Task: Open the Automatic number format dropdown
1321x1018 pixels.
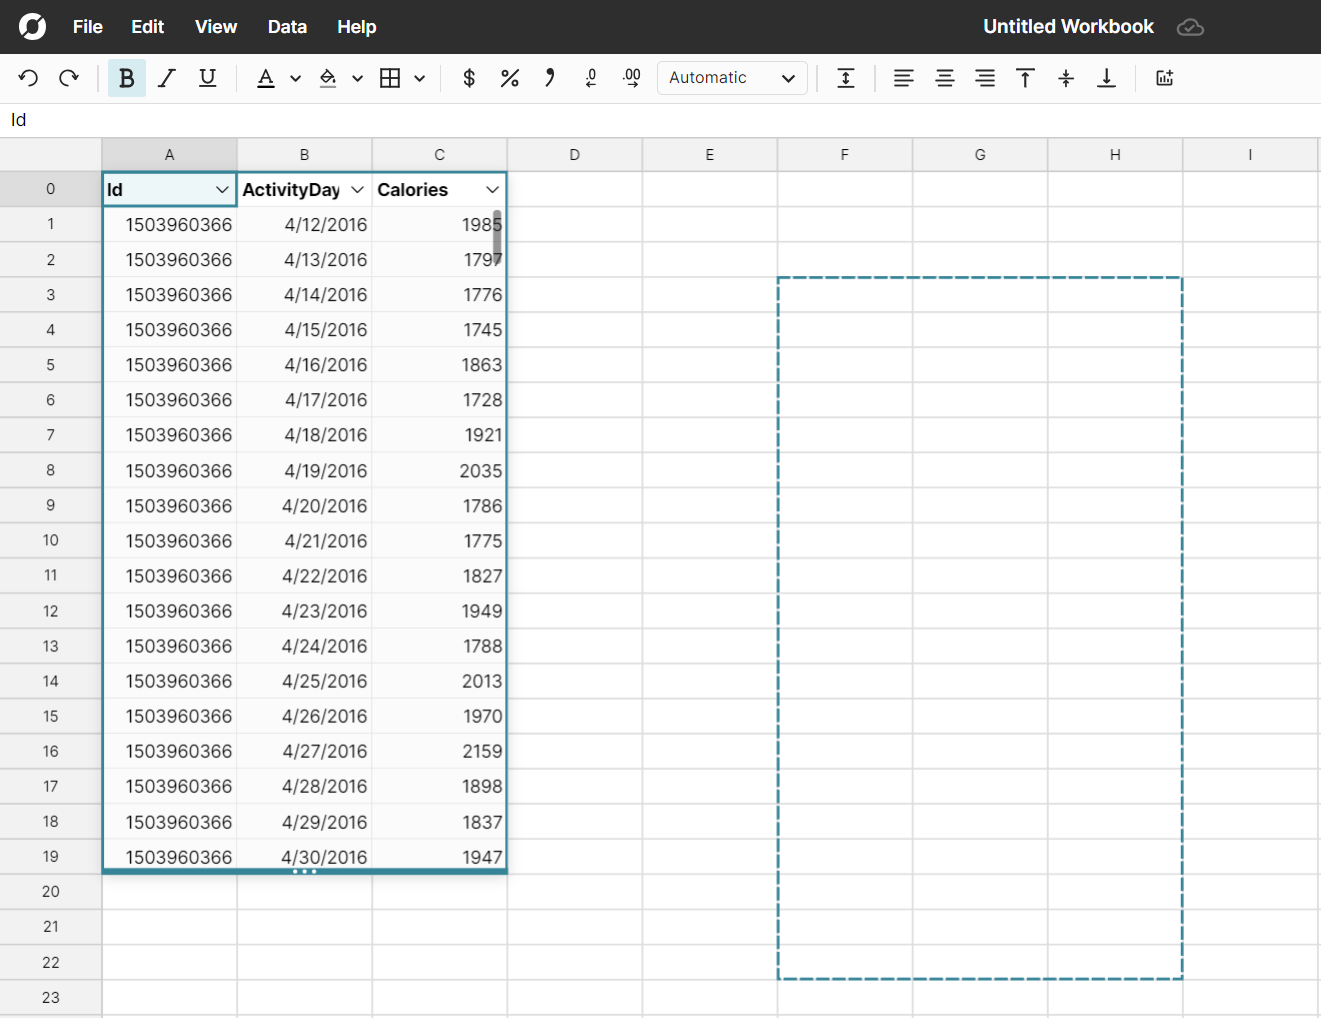Action: tap(732, 78)
